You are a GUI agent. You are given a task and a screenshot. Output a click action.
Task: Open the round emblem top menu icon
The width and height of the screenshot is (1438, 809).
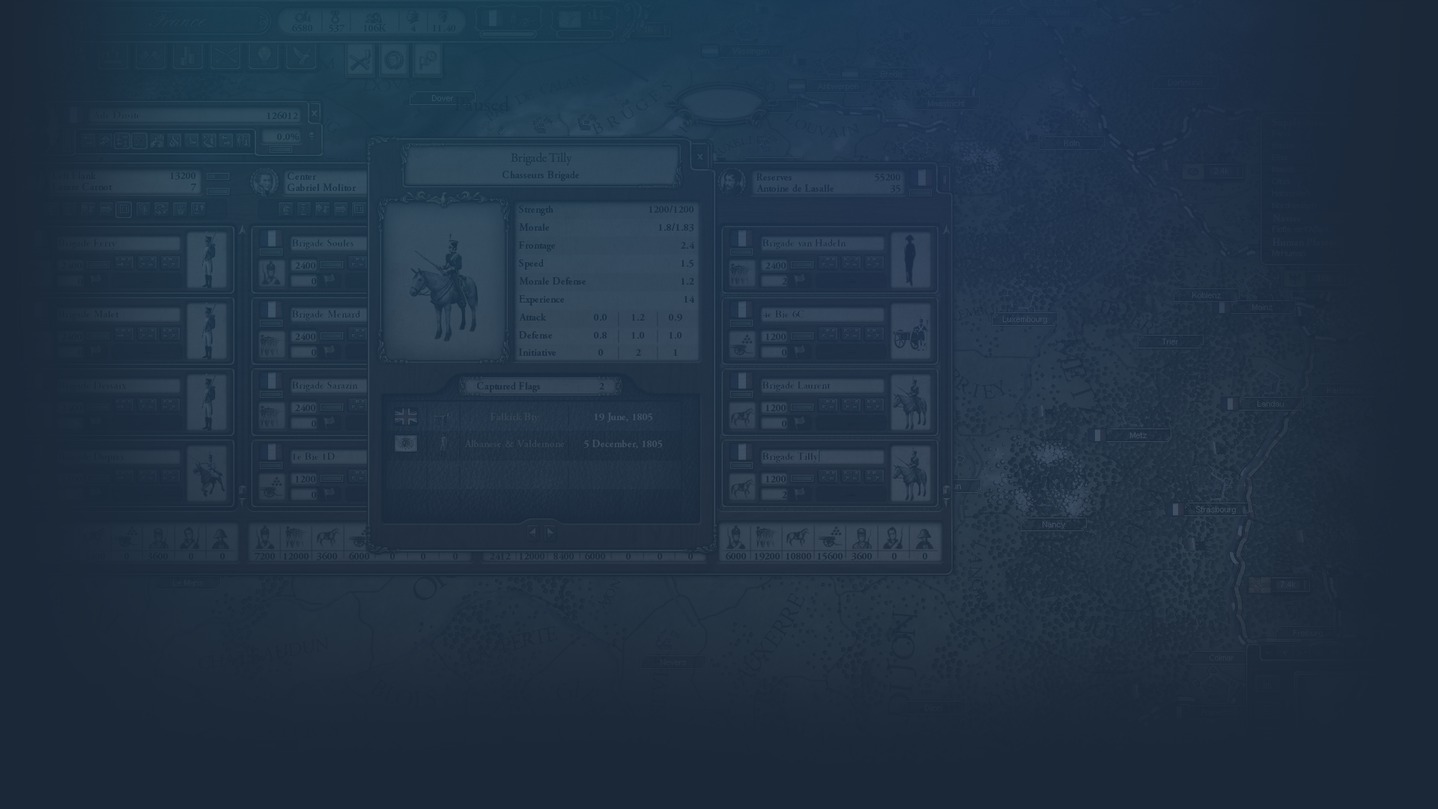394,61
